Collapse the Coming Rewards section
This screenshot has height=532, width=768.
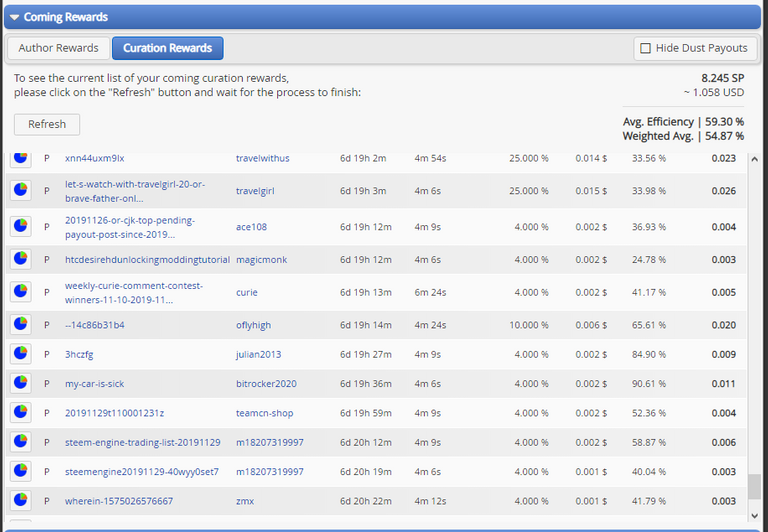(x=15, y=17)
